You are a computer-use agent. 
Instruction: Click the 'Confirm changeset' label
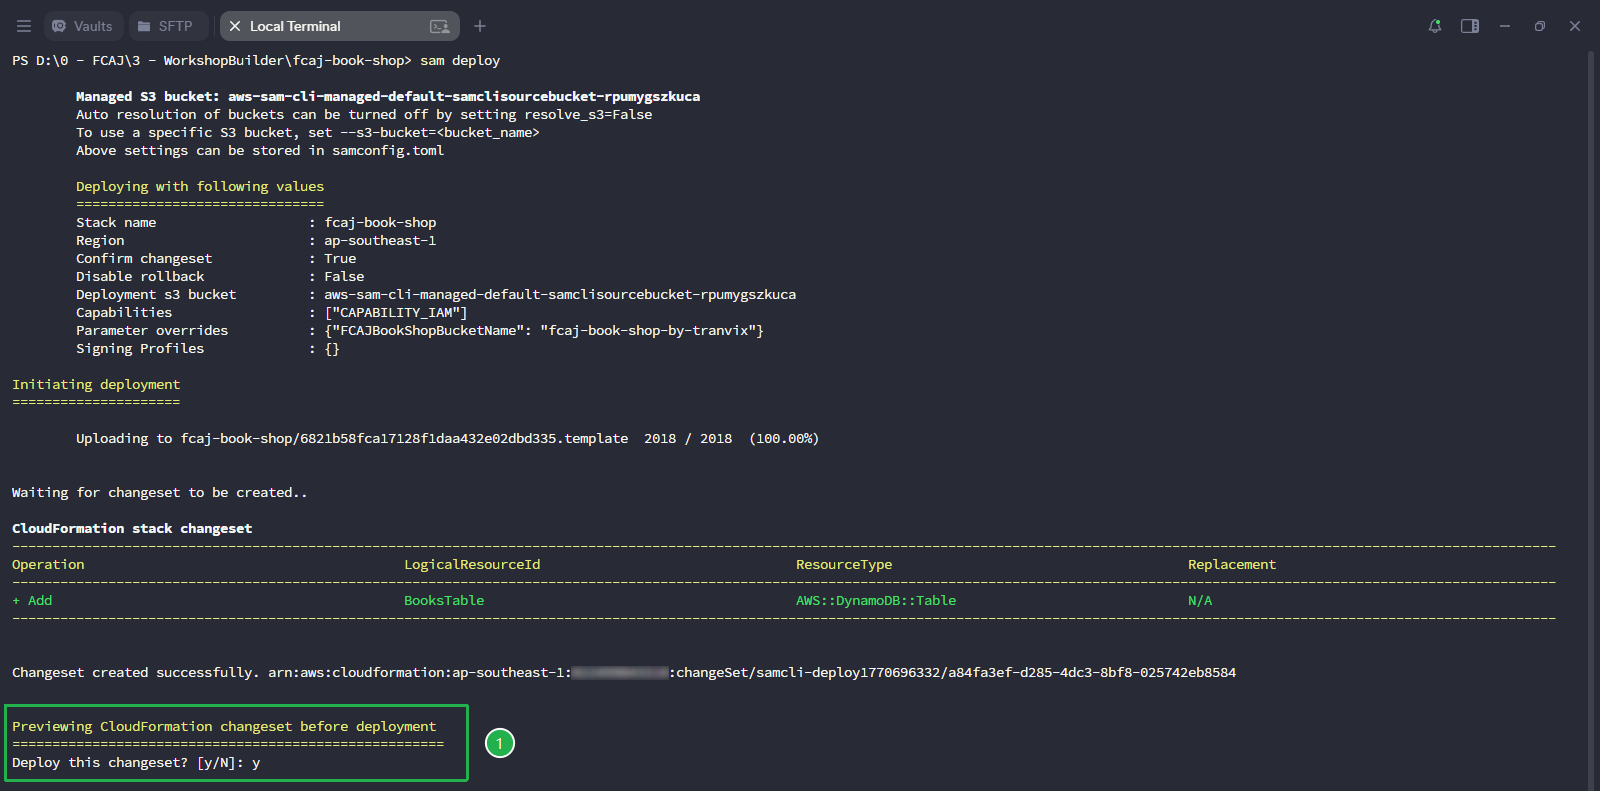144,259
